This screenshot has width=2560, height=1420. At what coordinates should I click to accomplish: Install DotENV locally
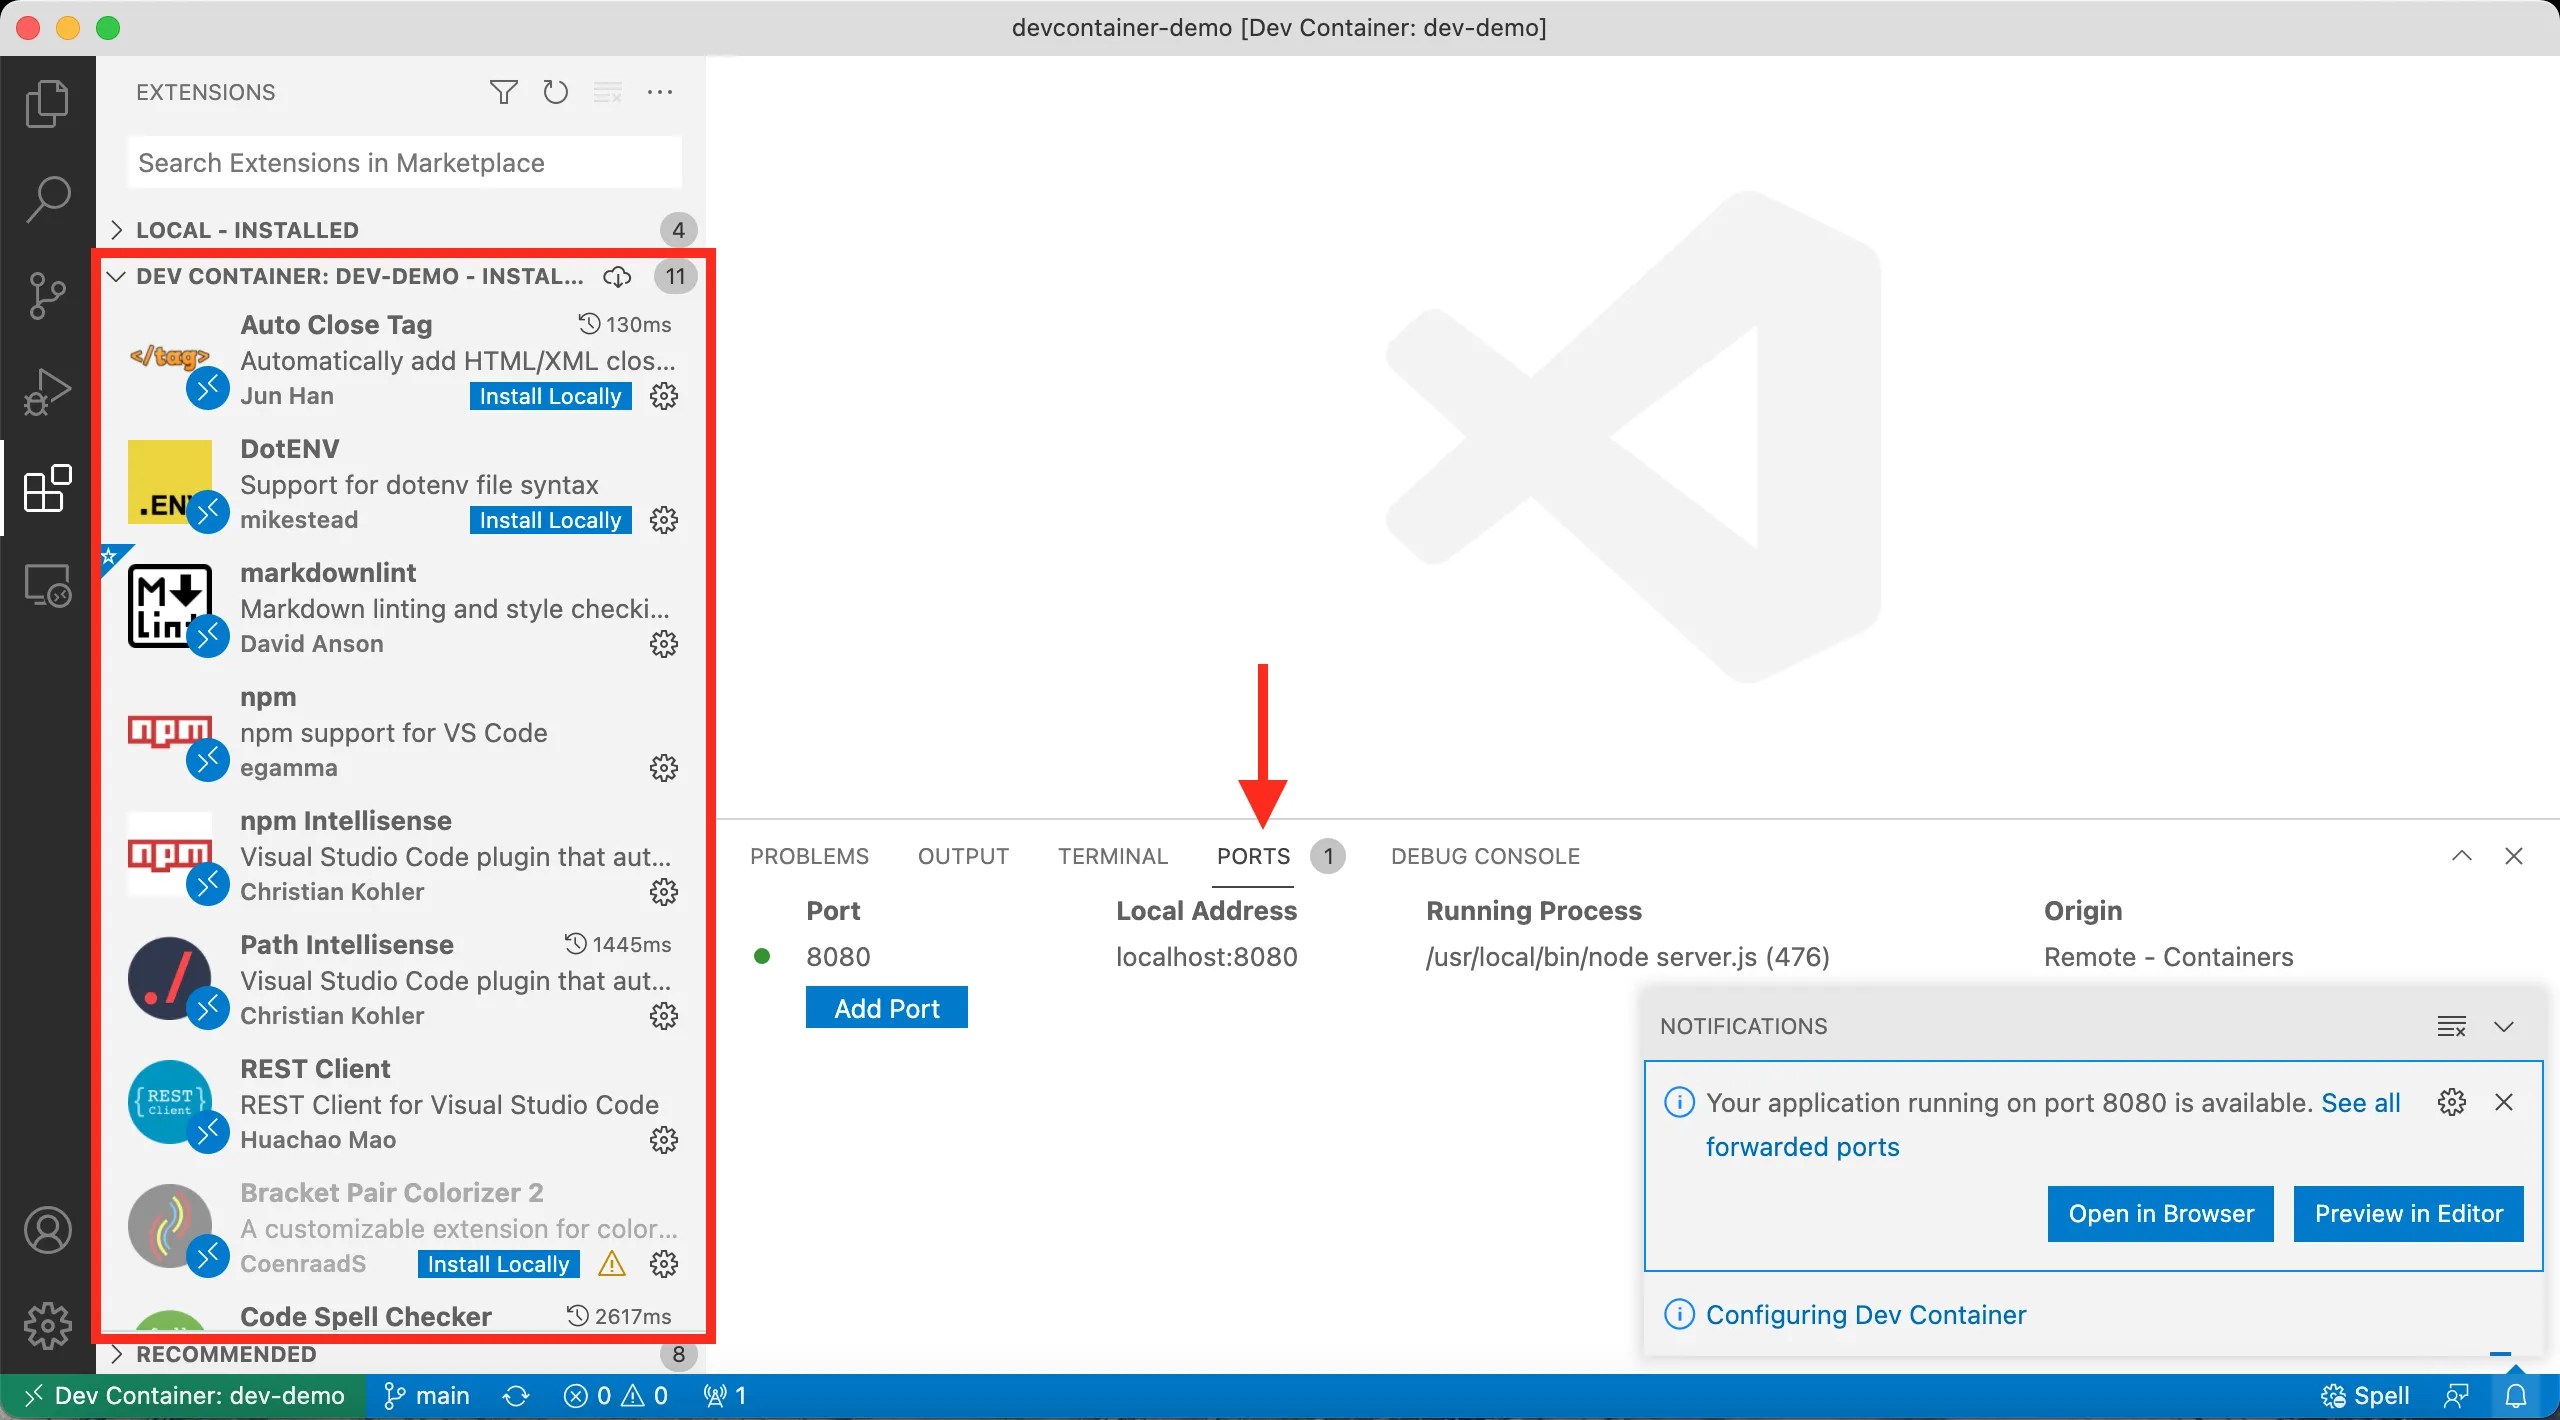tap(550, 520)
